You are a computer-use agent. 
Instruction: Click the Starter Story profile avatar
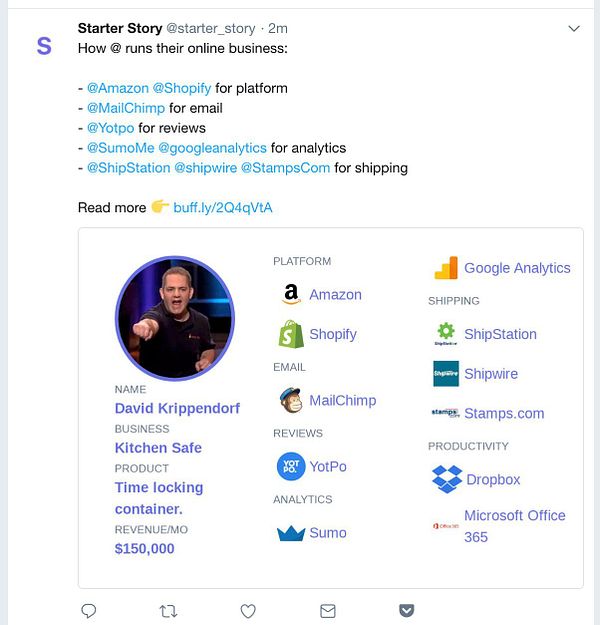(43, 46)
